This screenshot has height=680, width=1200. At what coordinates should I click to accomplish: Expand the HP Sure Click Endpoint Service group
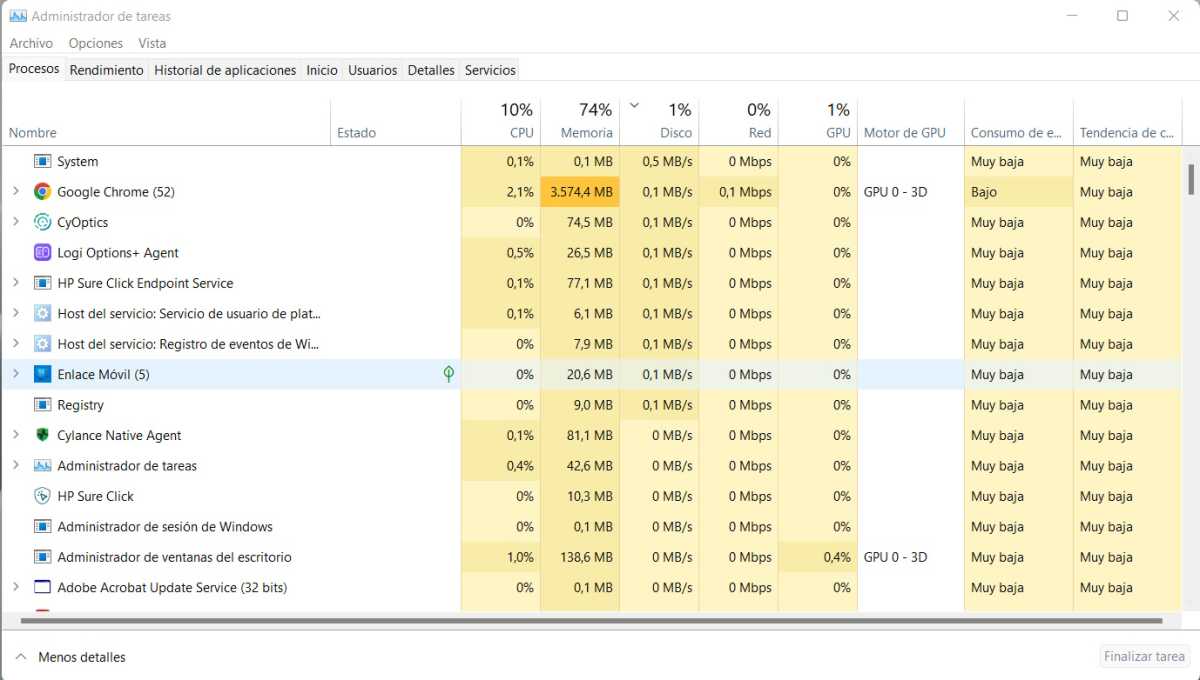click(x=15, y=283)
